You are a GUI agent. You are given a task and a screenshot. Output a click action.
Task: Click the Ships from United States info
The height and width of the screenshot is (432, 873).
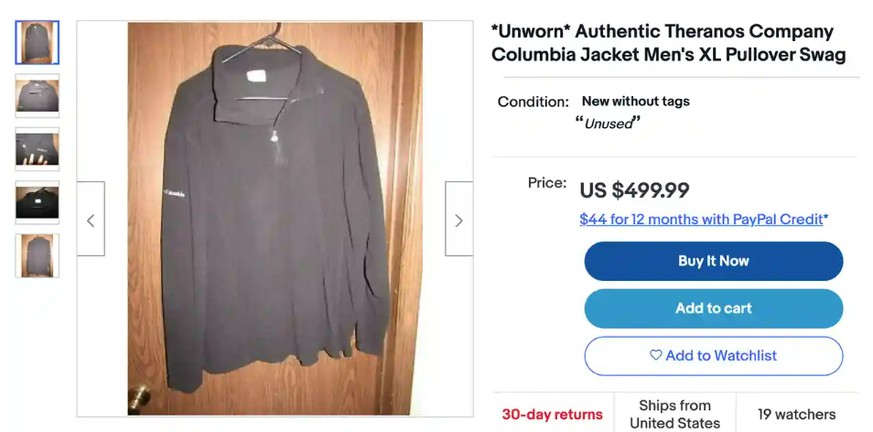674,414
